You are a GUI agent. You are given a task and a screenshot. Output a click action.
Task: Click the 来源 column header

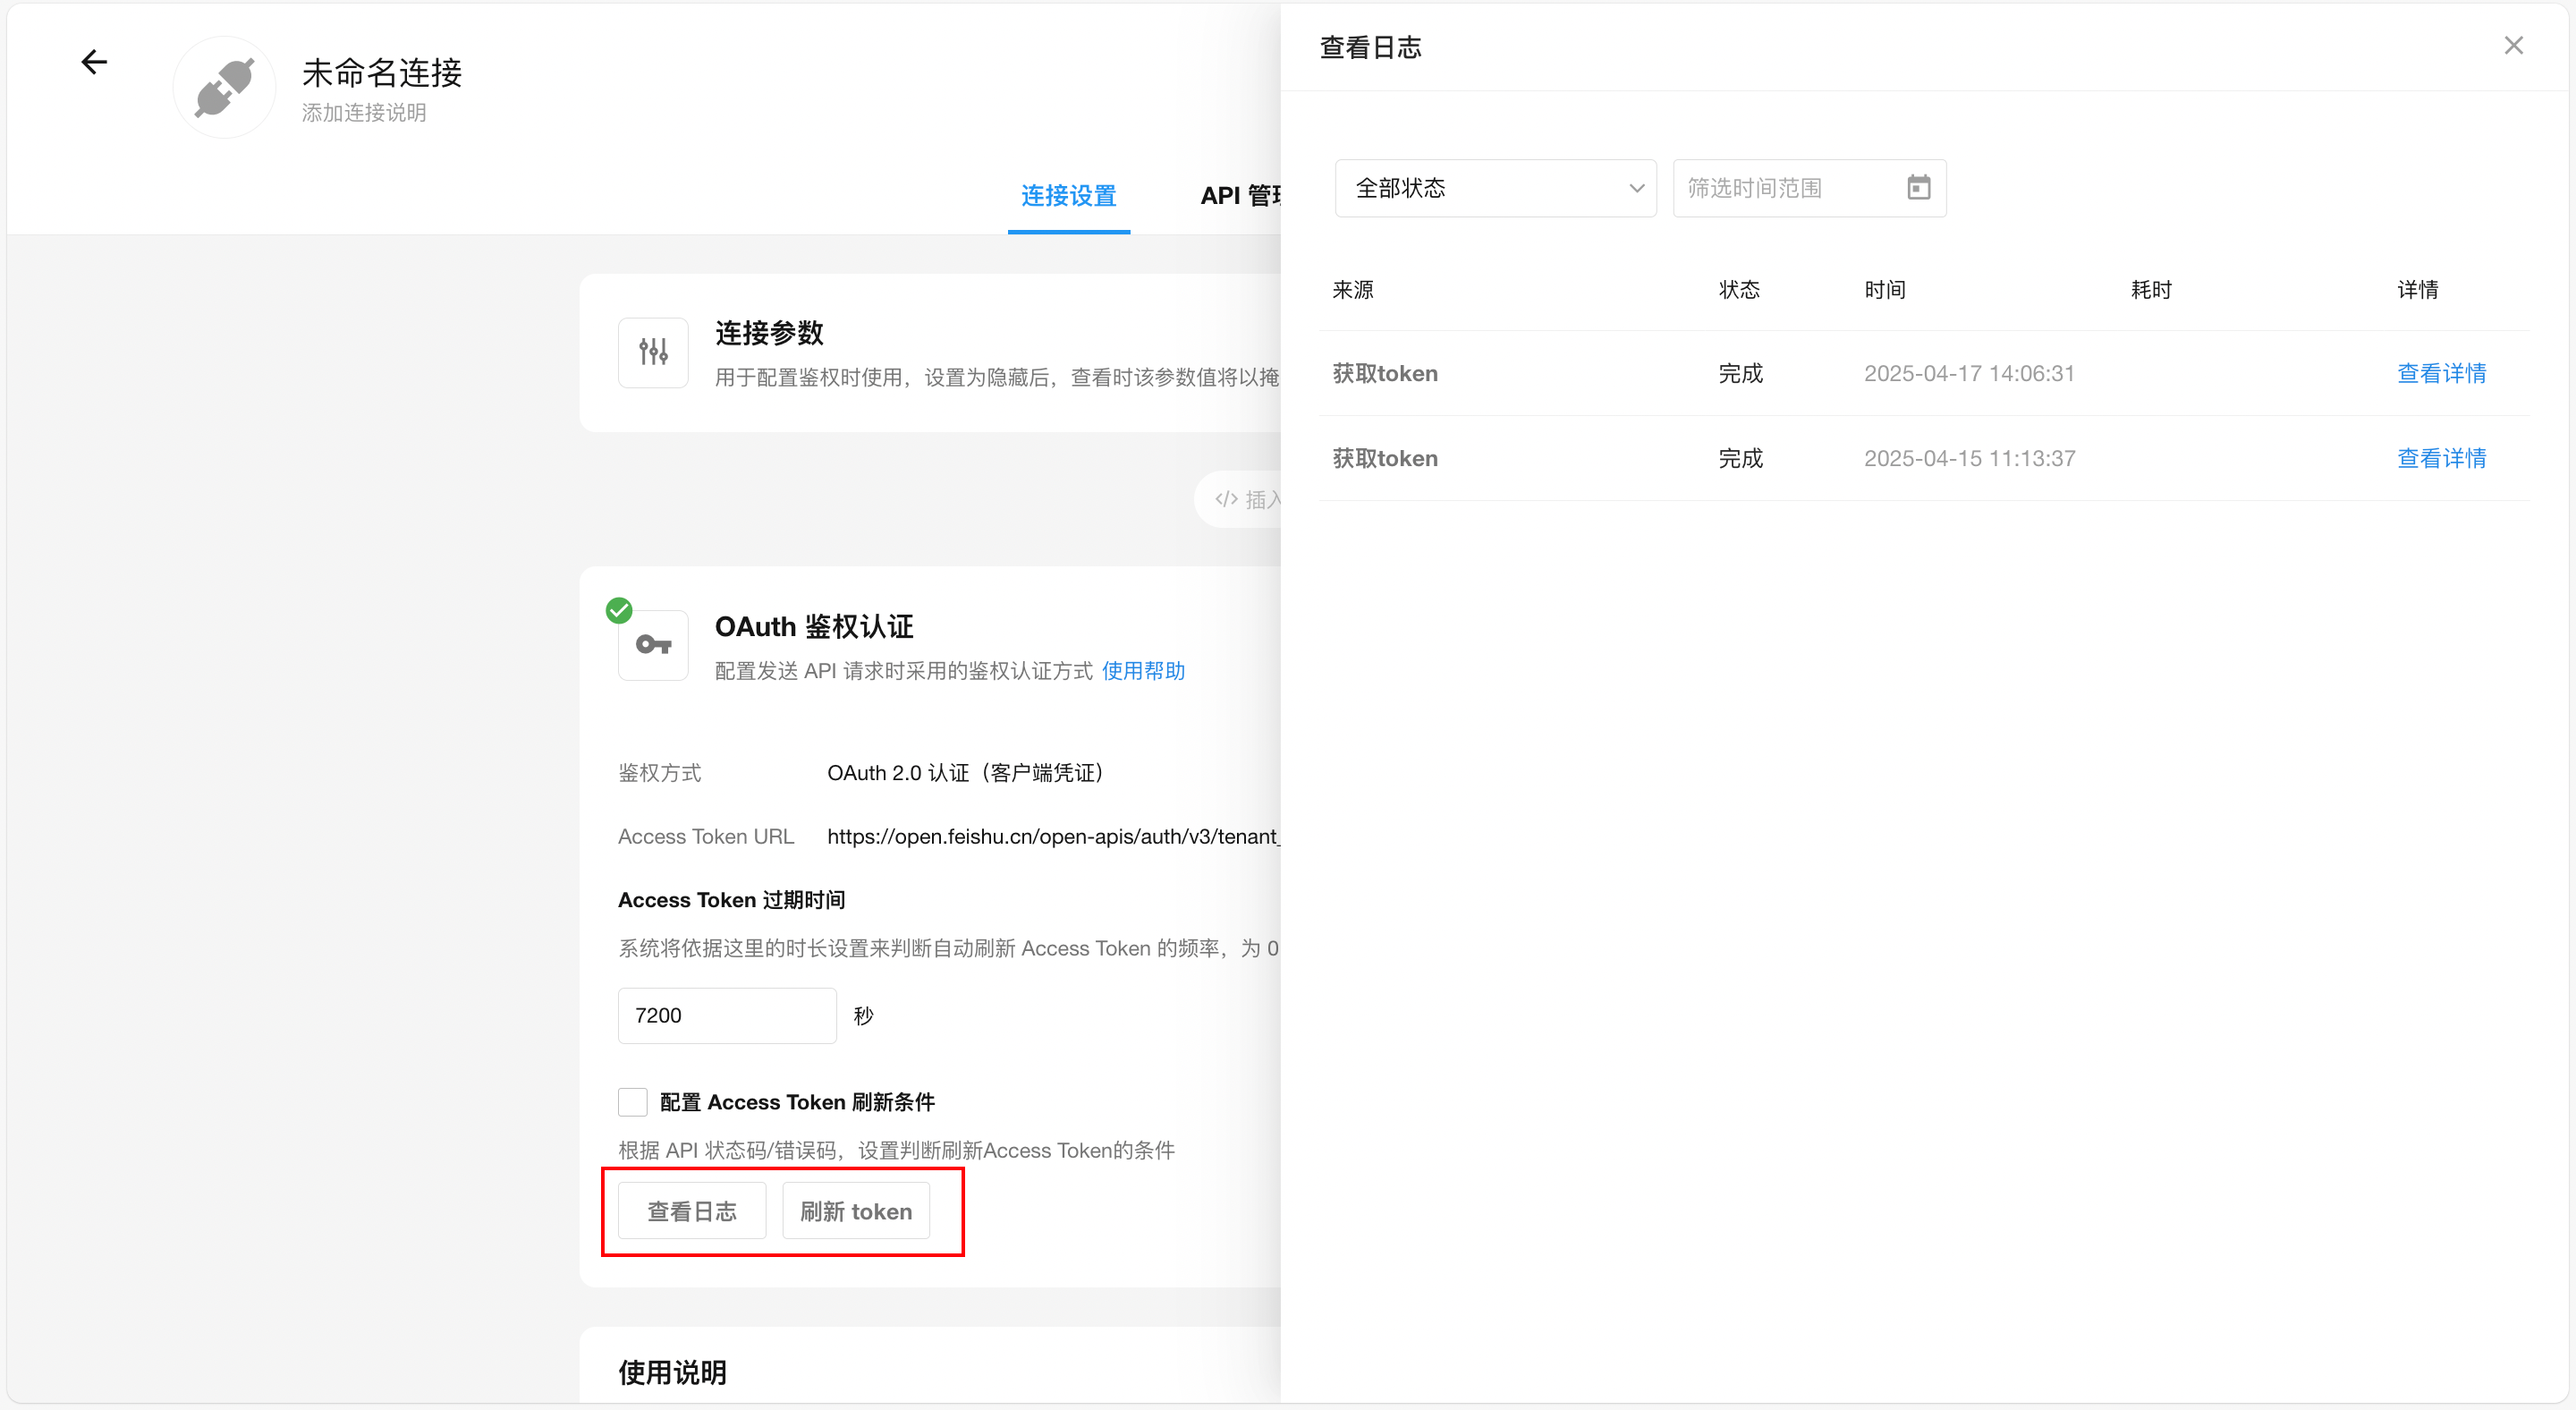[x=1353, y=290]
